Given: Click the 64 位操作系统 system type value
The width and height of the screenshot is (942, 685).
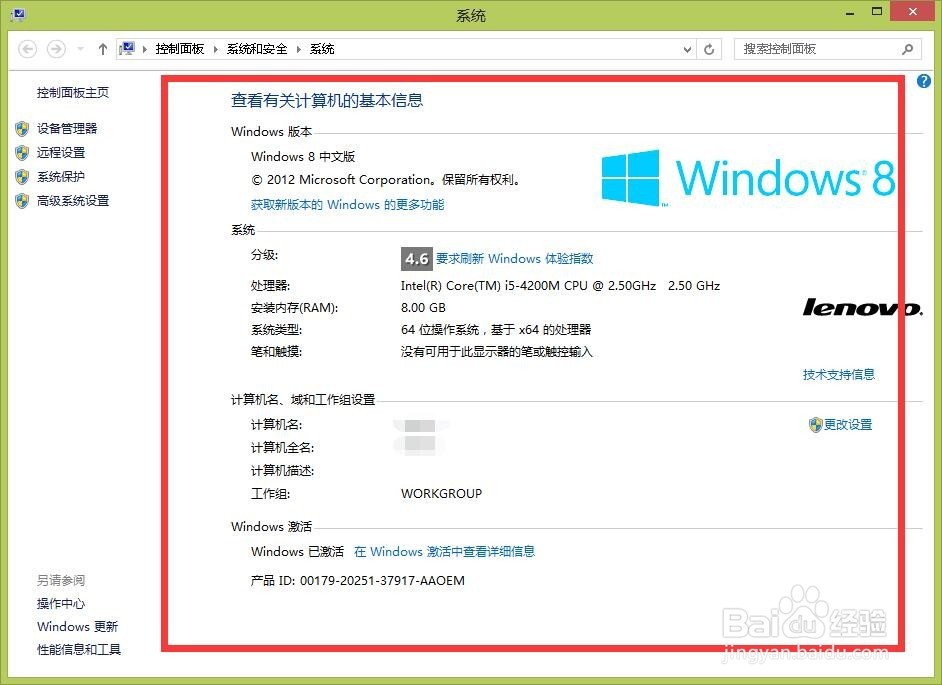Looking at the screenshot, I should point(496,330).
